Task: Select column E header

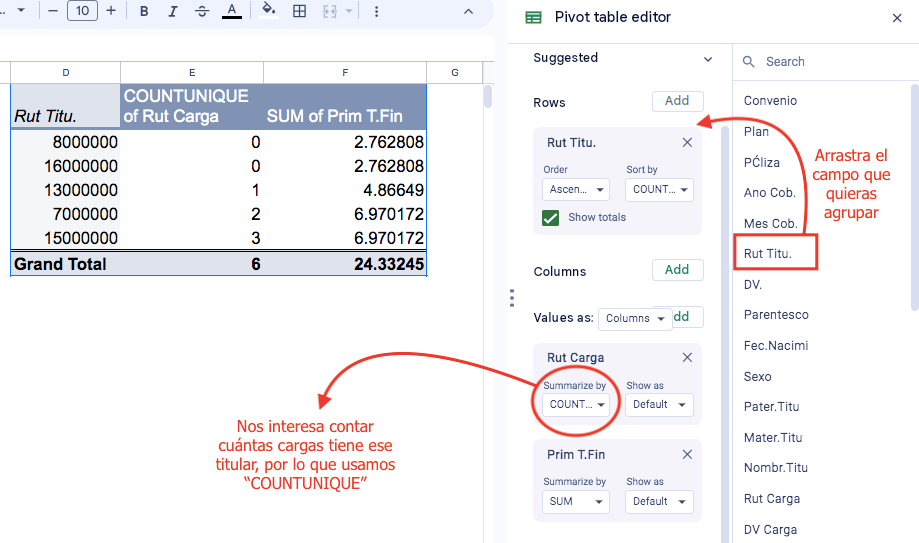Action: pyautogui.click(x=192, y=73)
